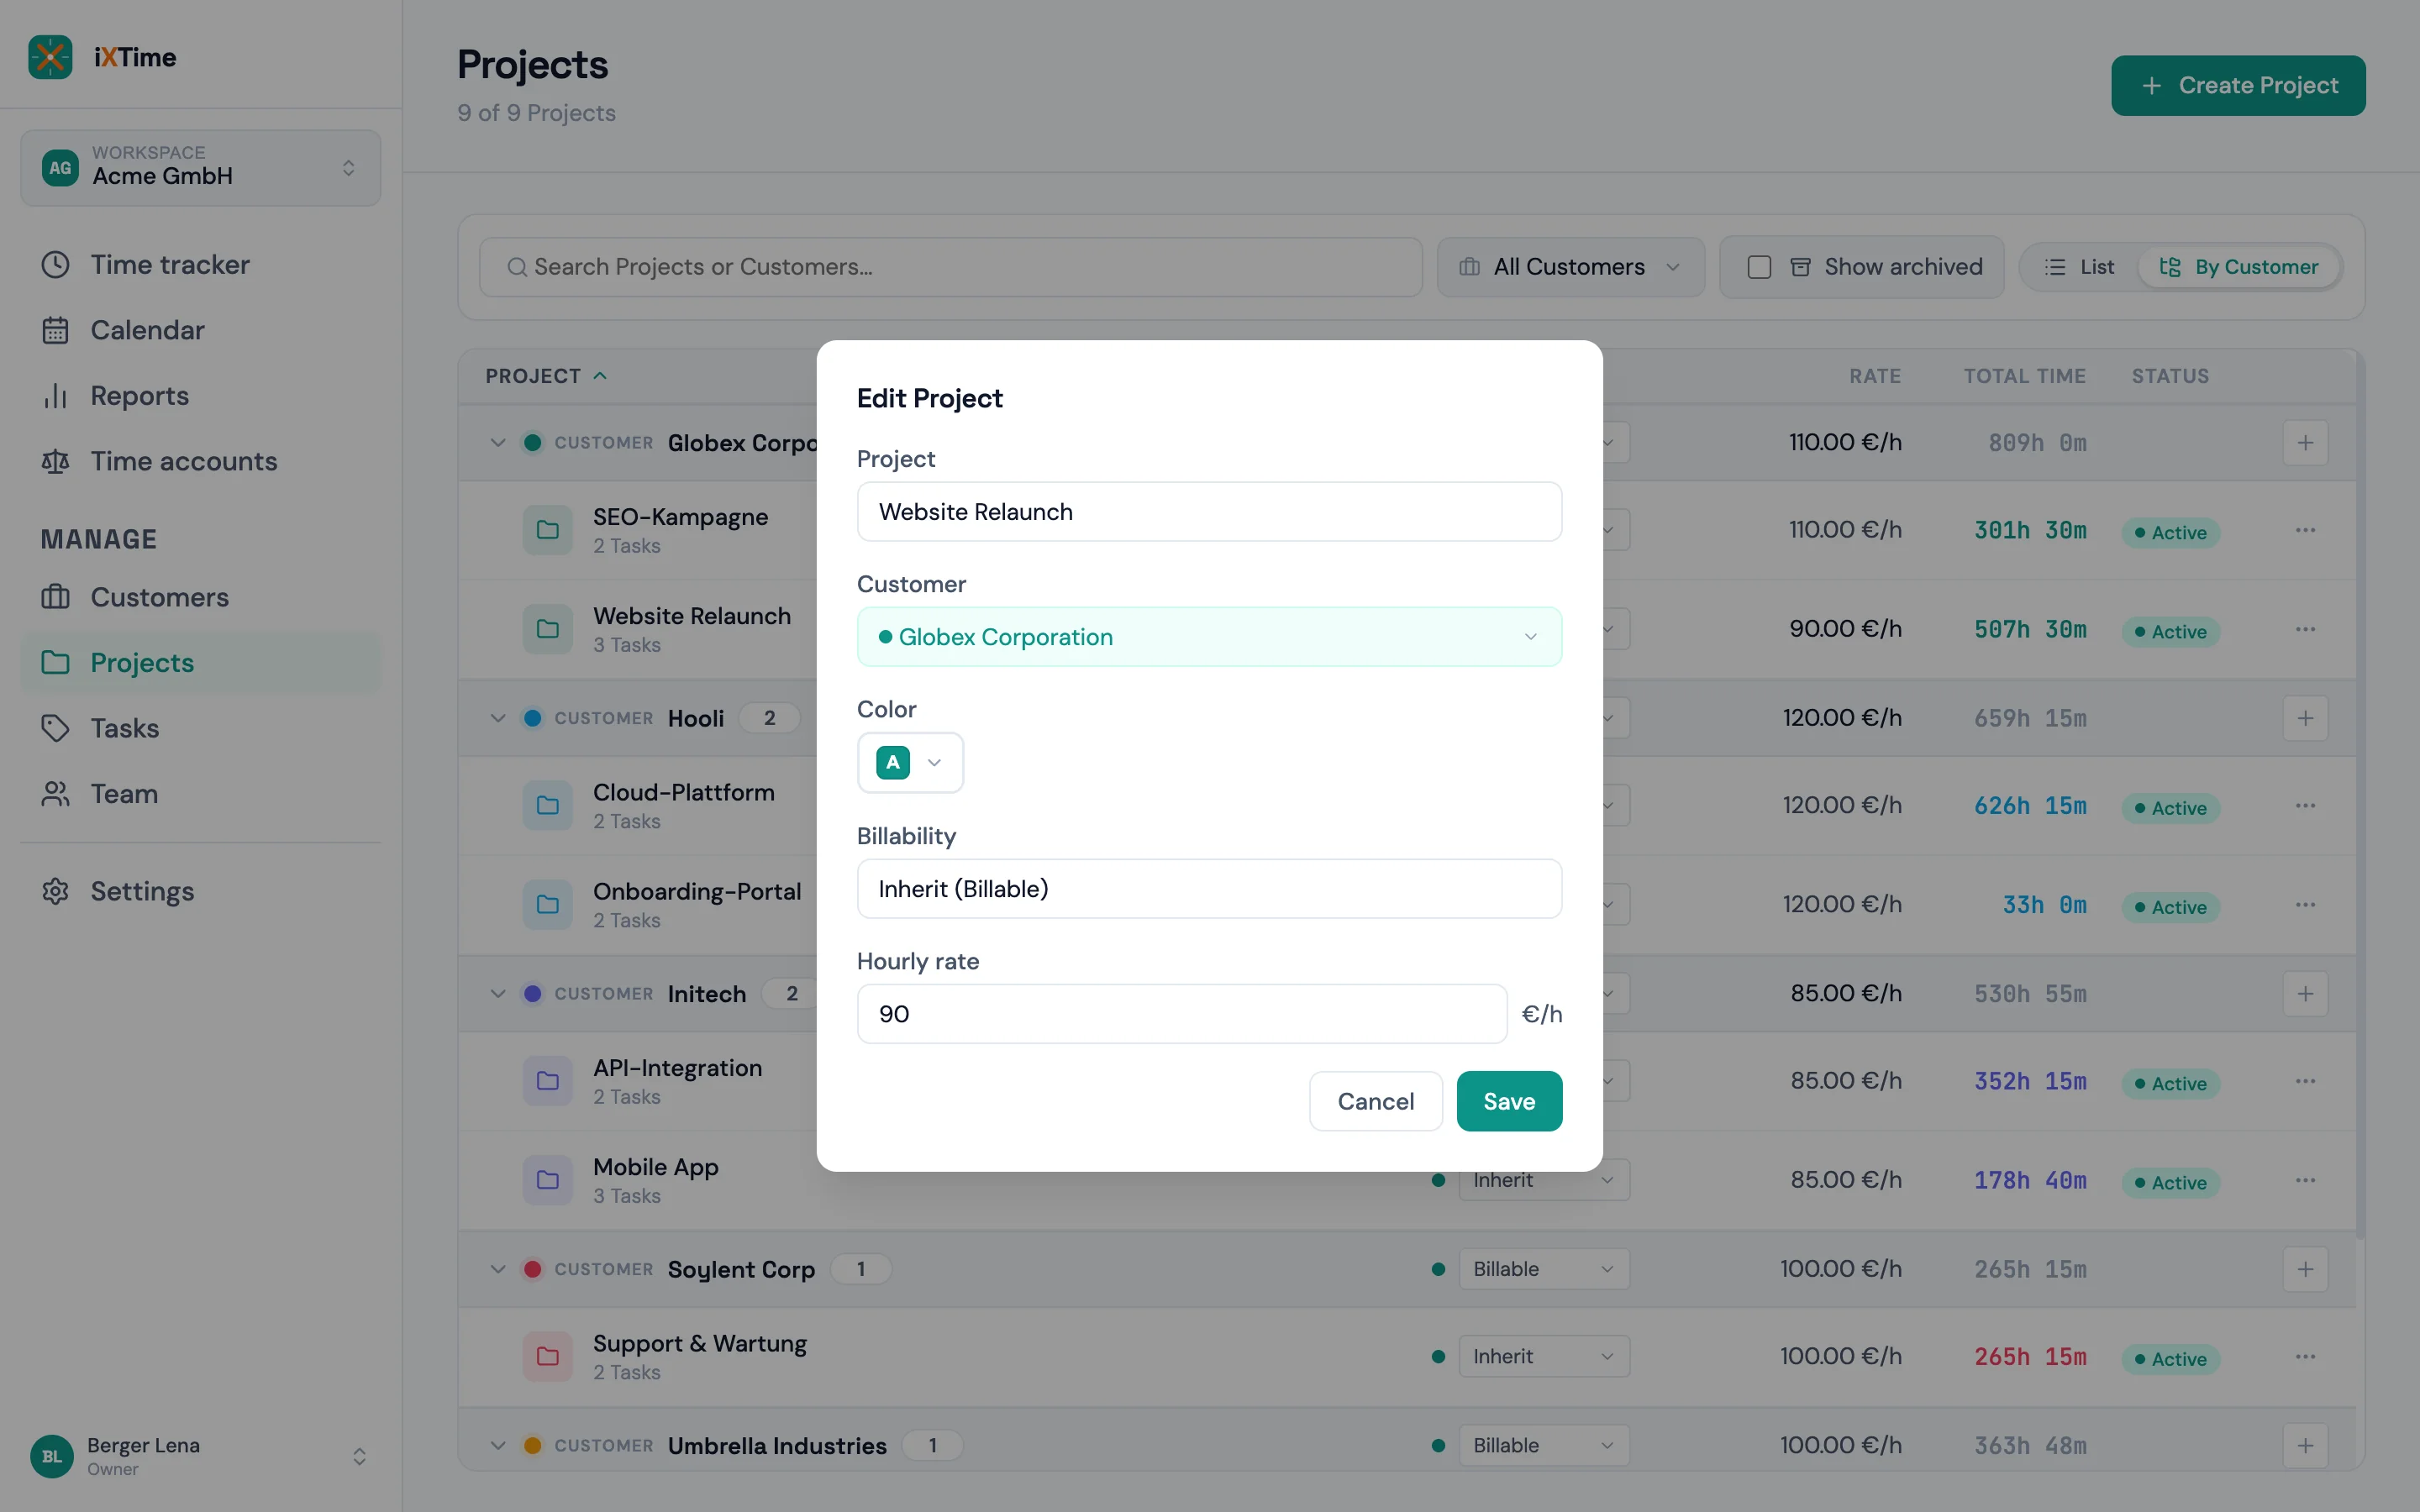Click the Search Projects or Customers field
The image size is (2420, 1512).
[950, 267]
